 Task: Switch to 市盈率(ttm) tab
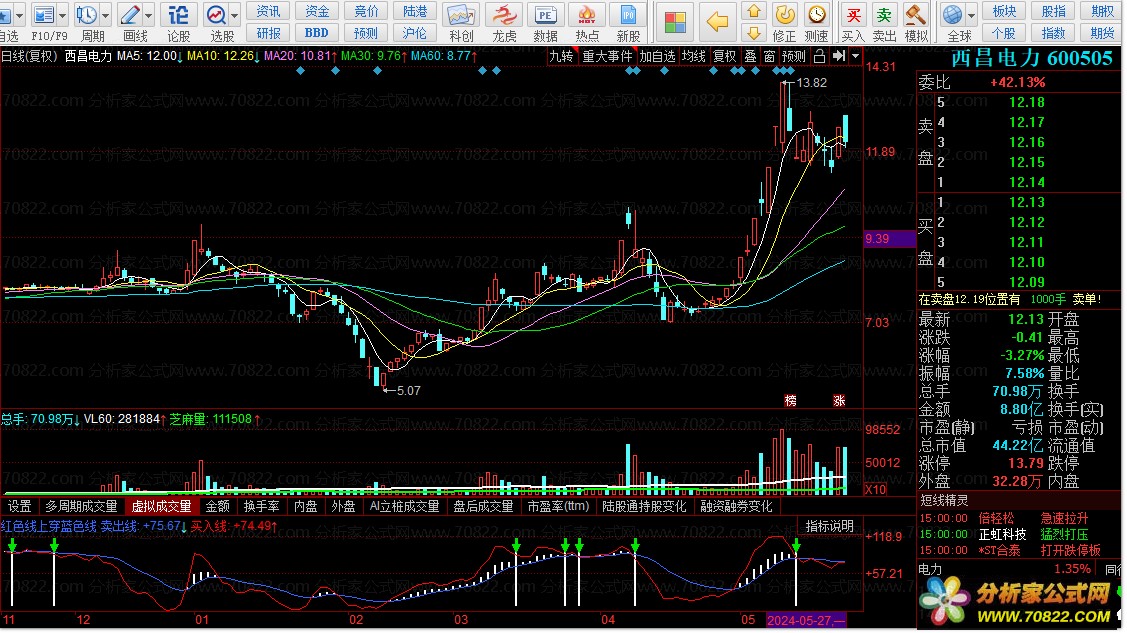point(558,507)
